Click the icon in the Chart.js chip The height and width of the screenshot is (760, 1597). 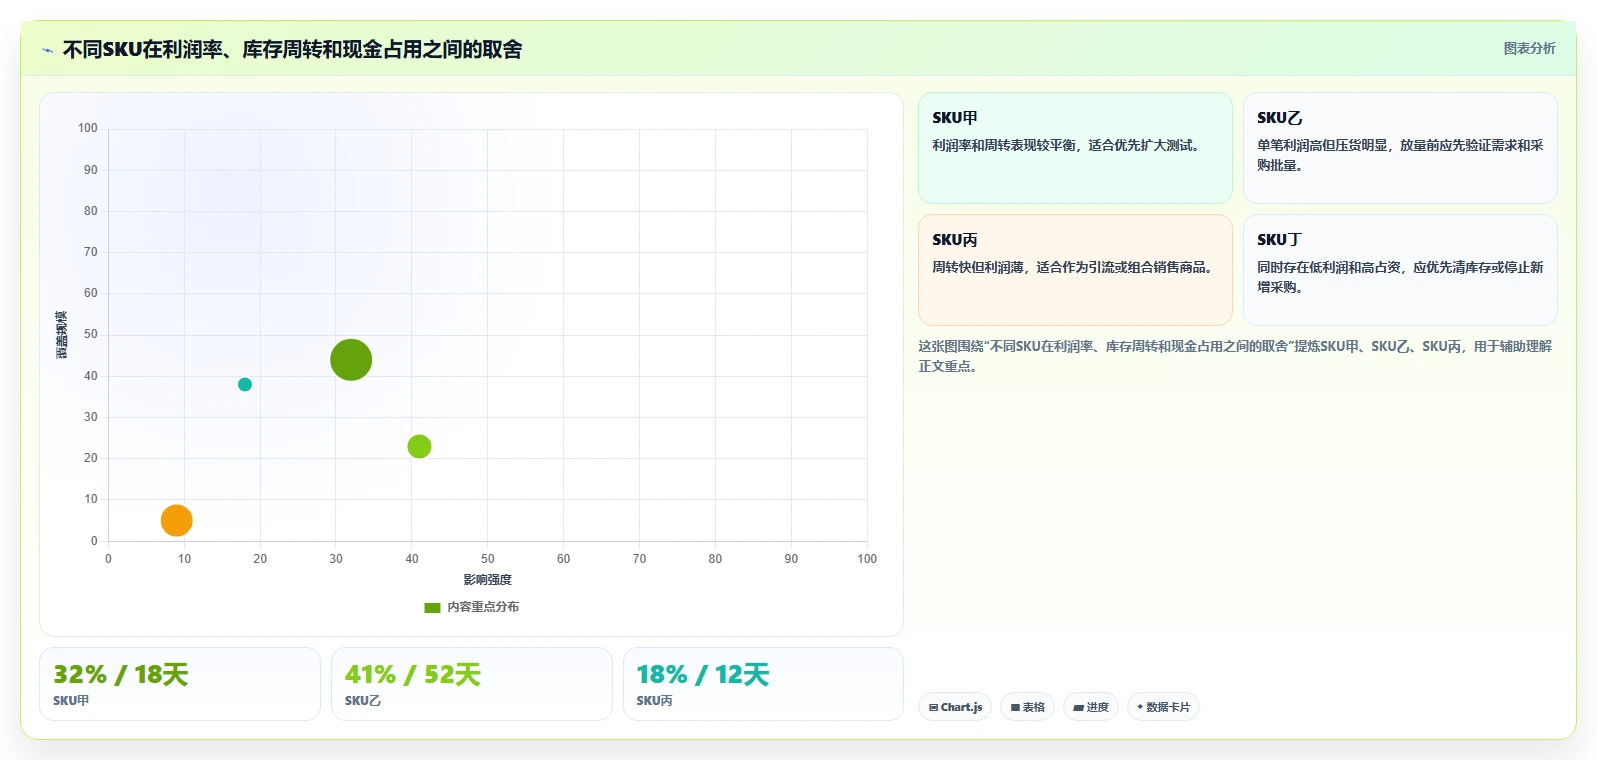pyautogui.click(x=933, y=707)
